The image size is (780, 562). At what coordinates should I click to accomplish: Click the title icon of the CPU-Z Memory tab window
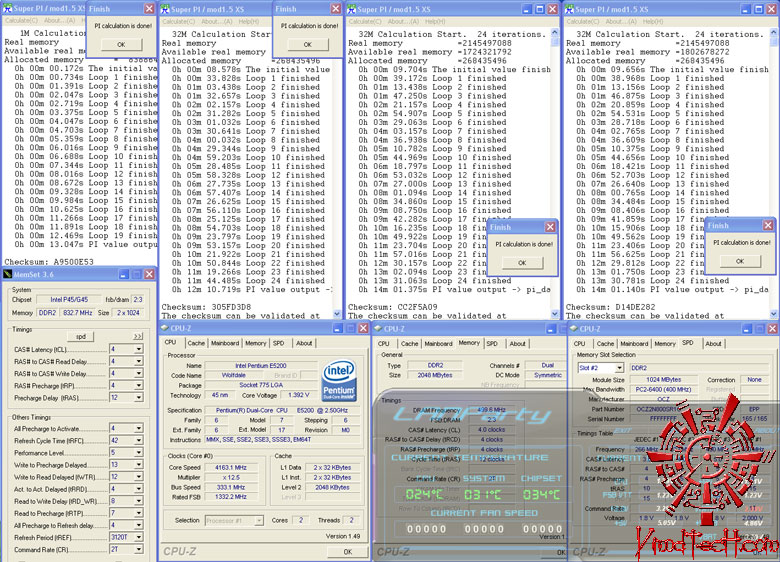click(x=378, y=329)
